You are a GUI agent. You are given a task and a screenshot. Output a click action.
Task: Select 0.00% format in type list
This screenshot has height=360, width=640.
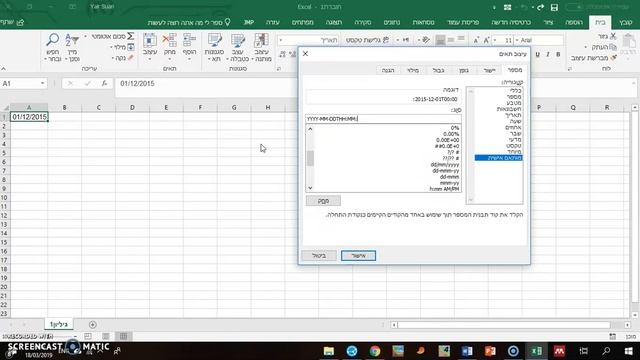451,134
